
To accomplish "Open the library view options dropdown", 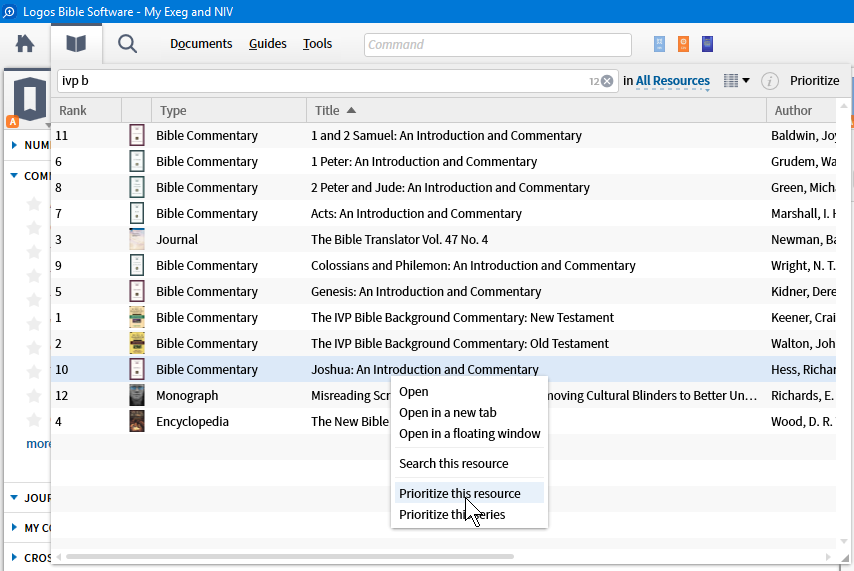I will coord(736,81).
